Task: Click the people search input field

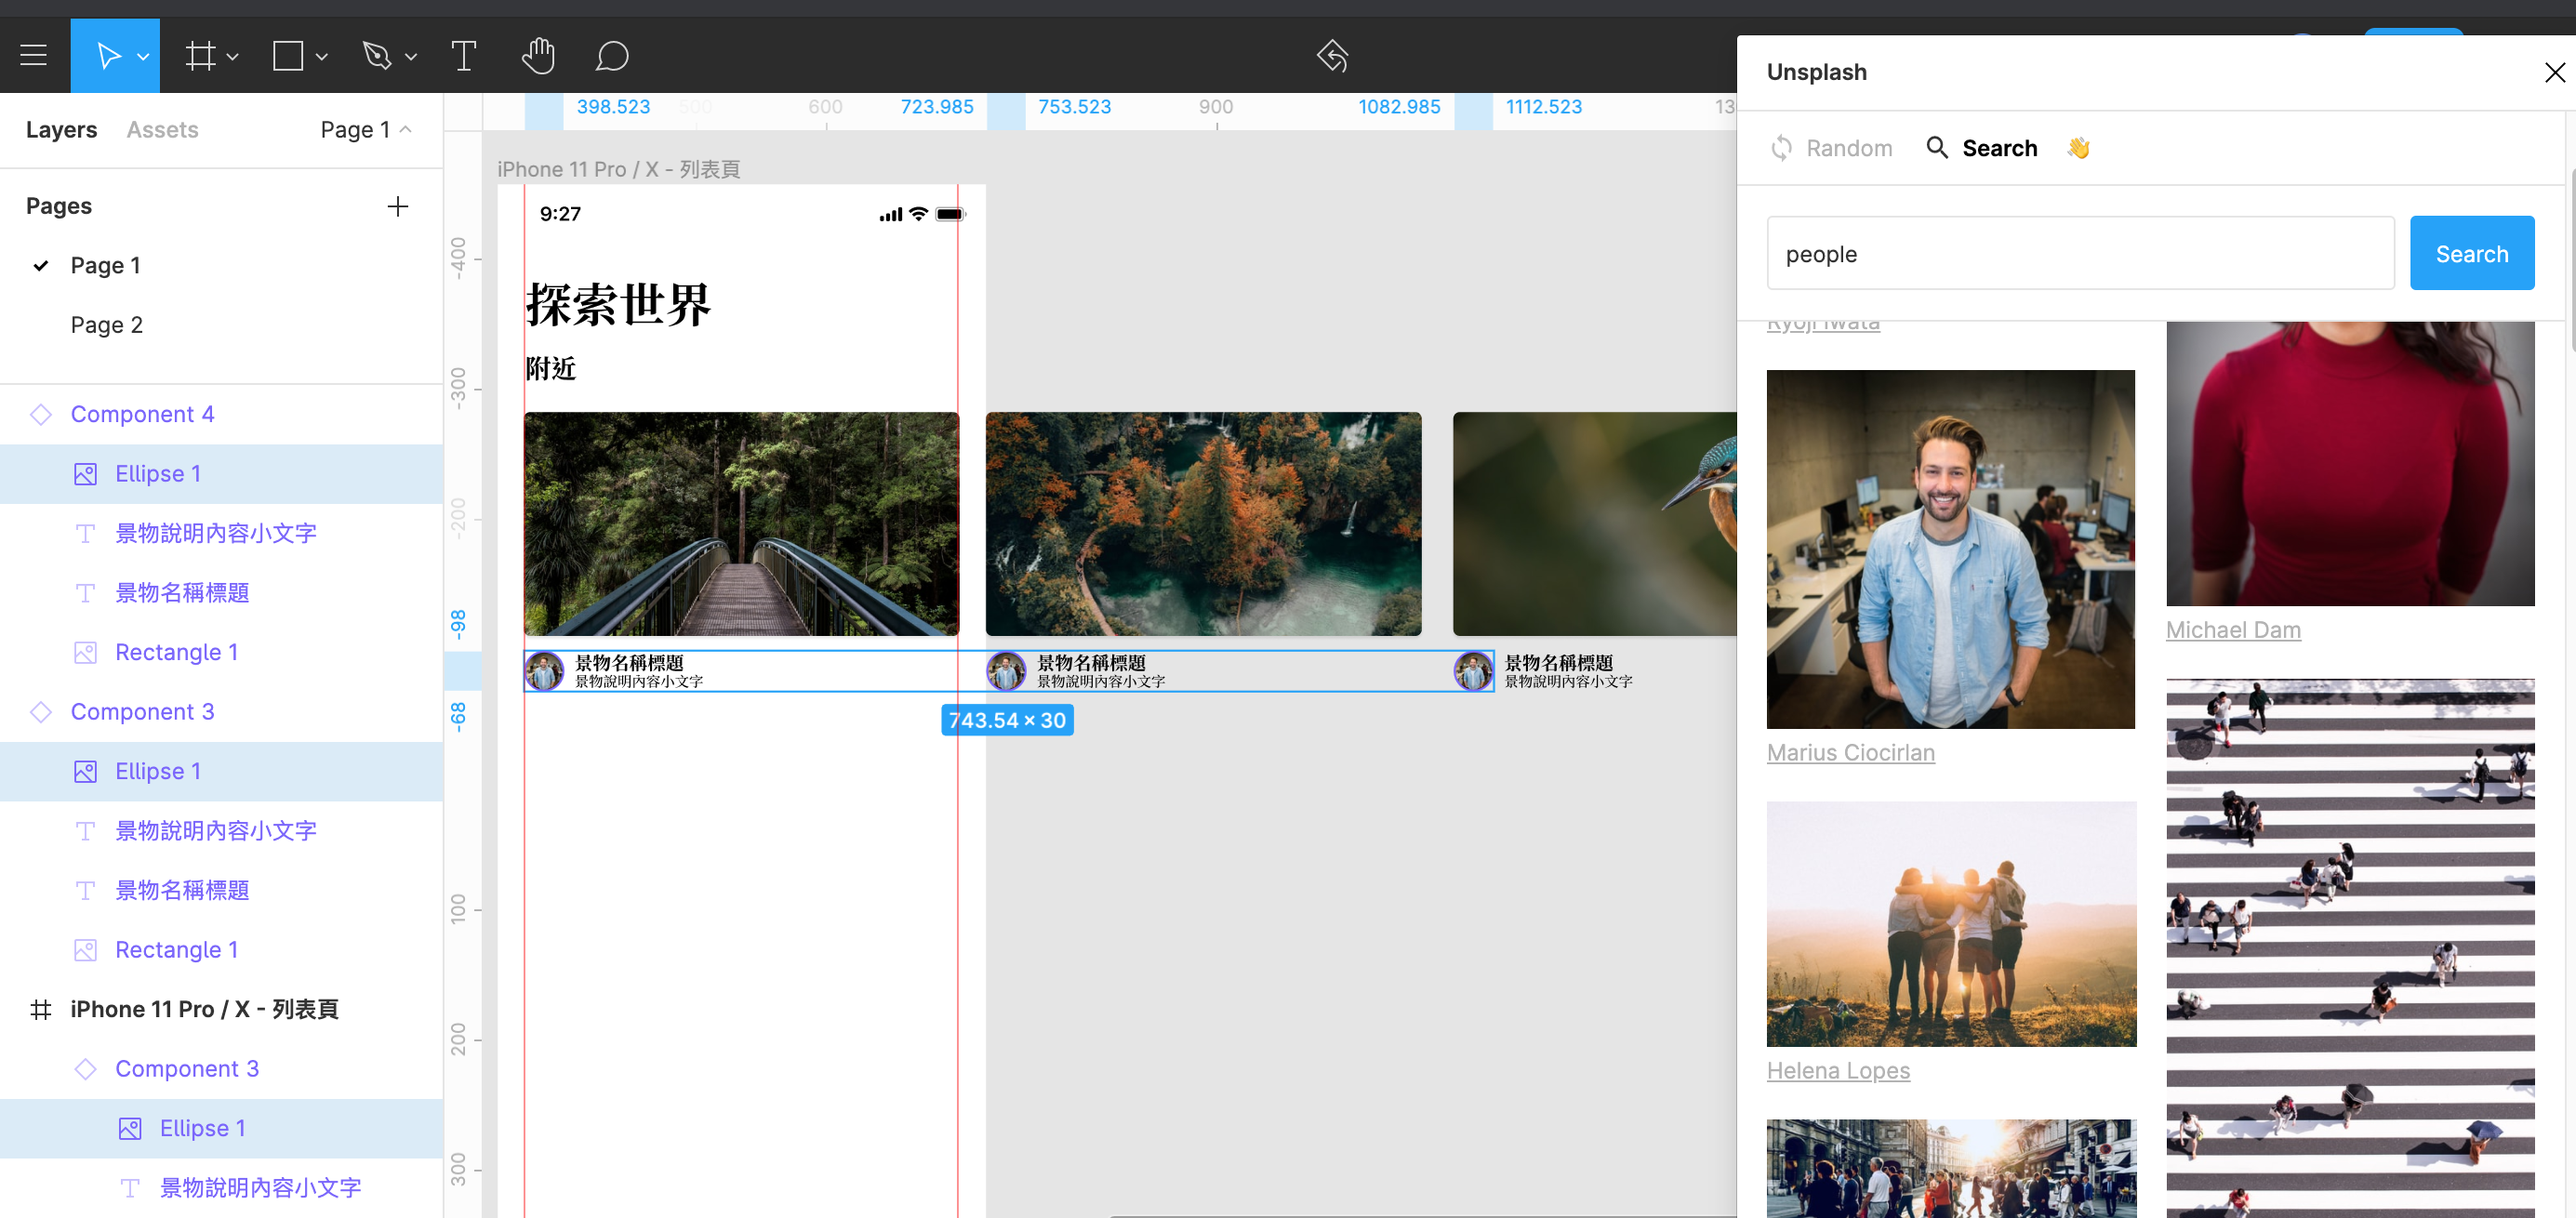Action: coord(2079,254)
